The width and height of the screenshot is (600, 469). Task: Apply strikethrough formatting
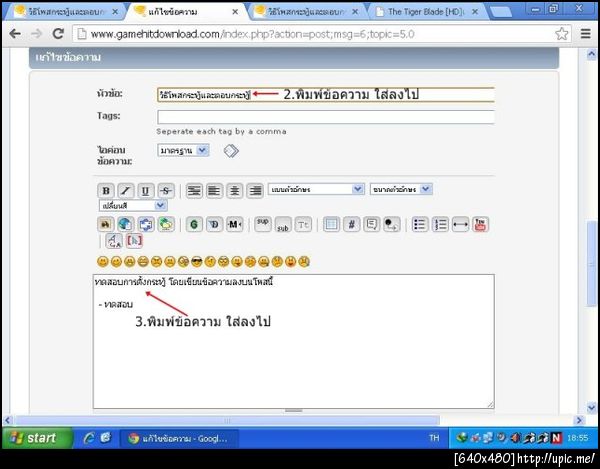pos(165,191)
